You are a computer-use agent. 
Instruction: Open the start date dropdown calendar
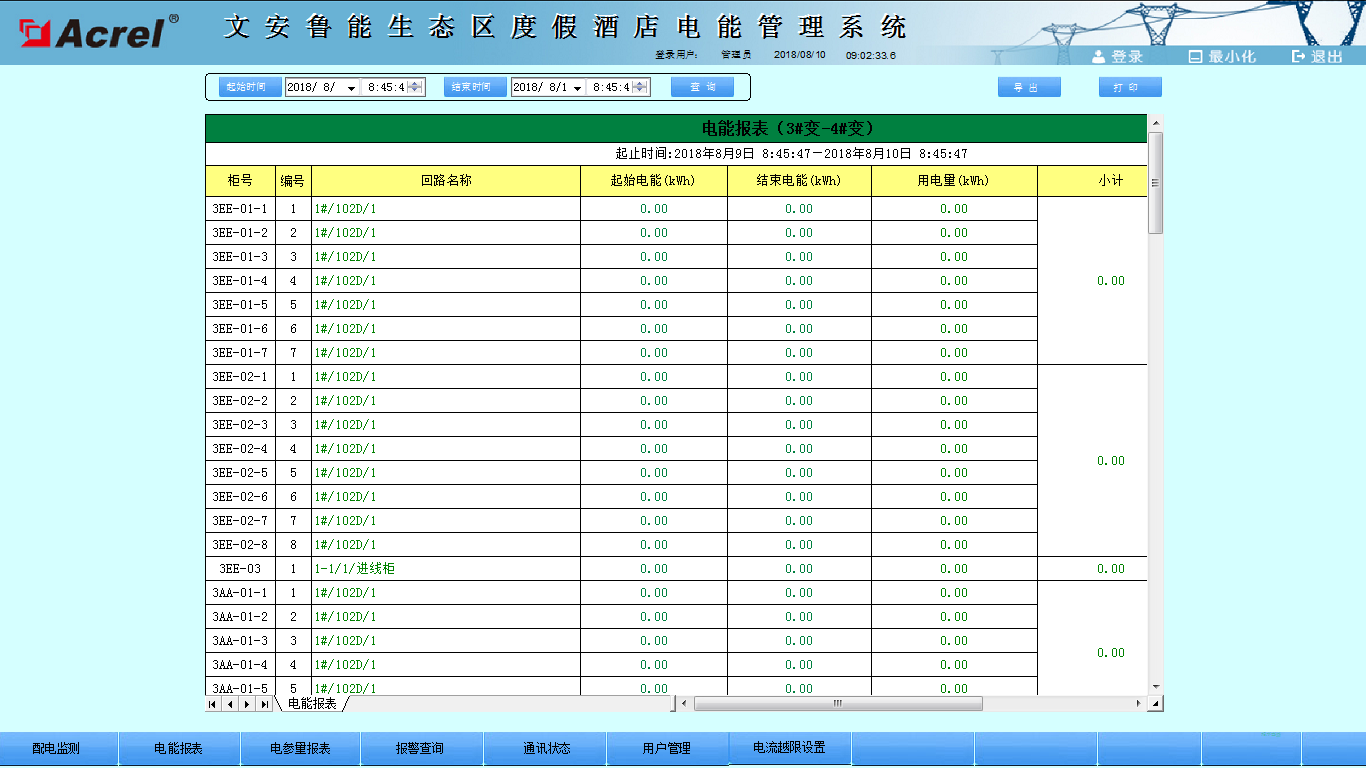pos(351,88)
